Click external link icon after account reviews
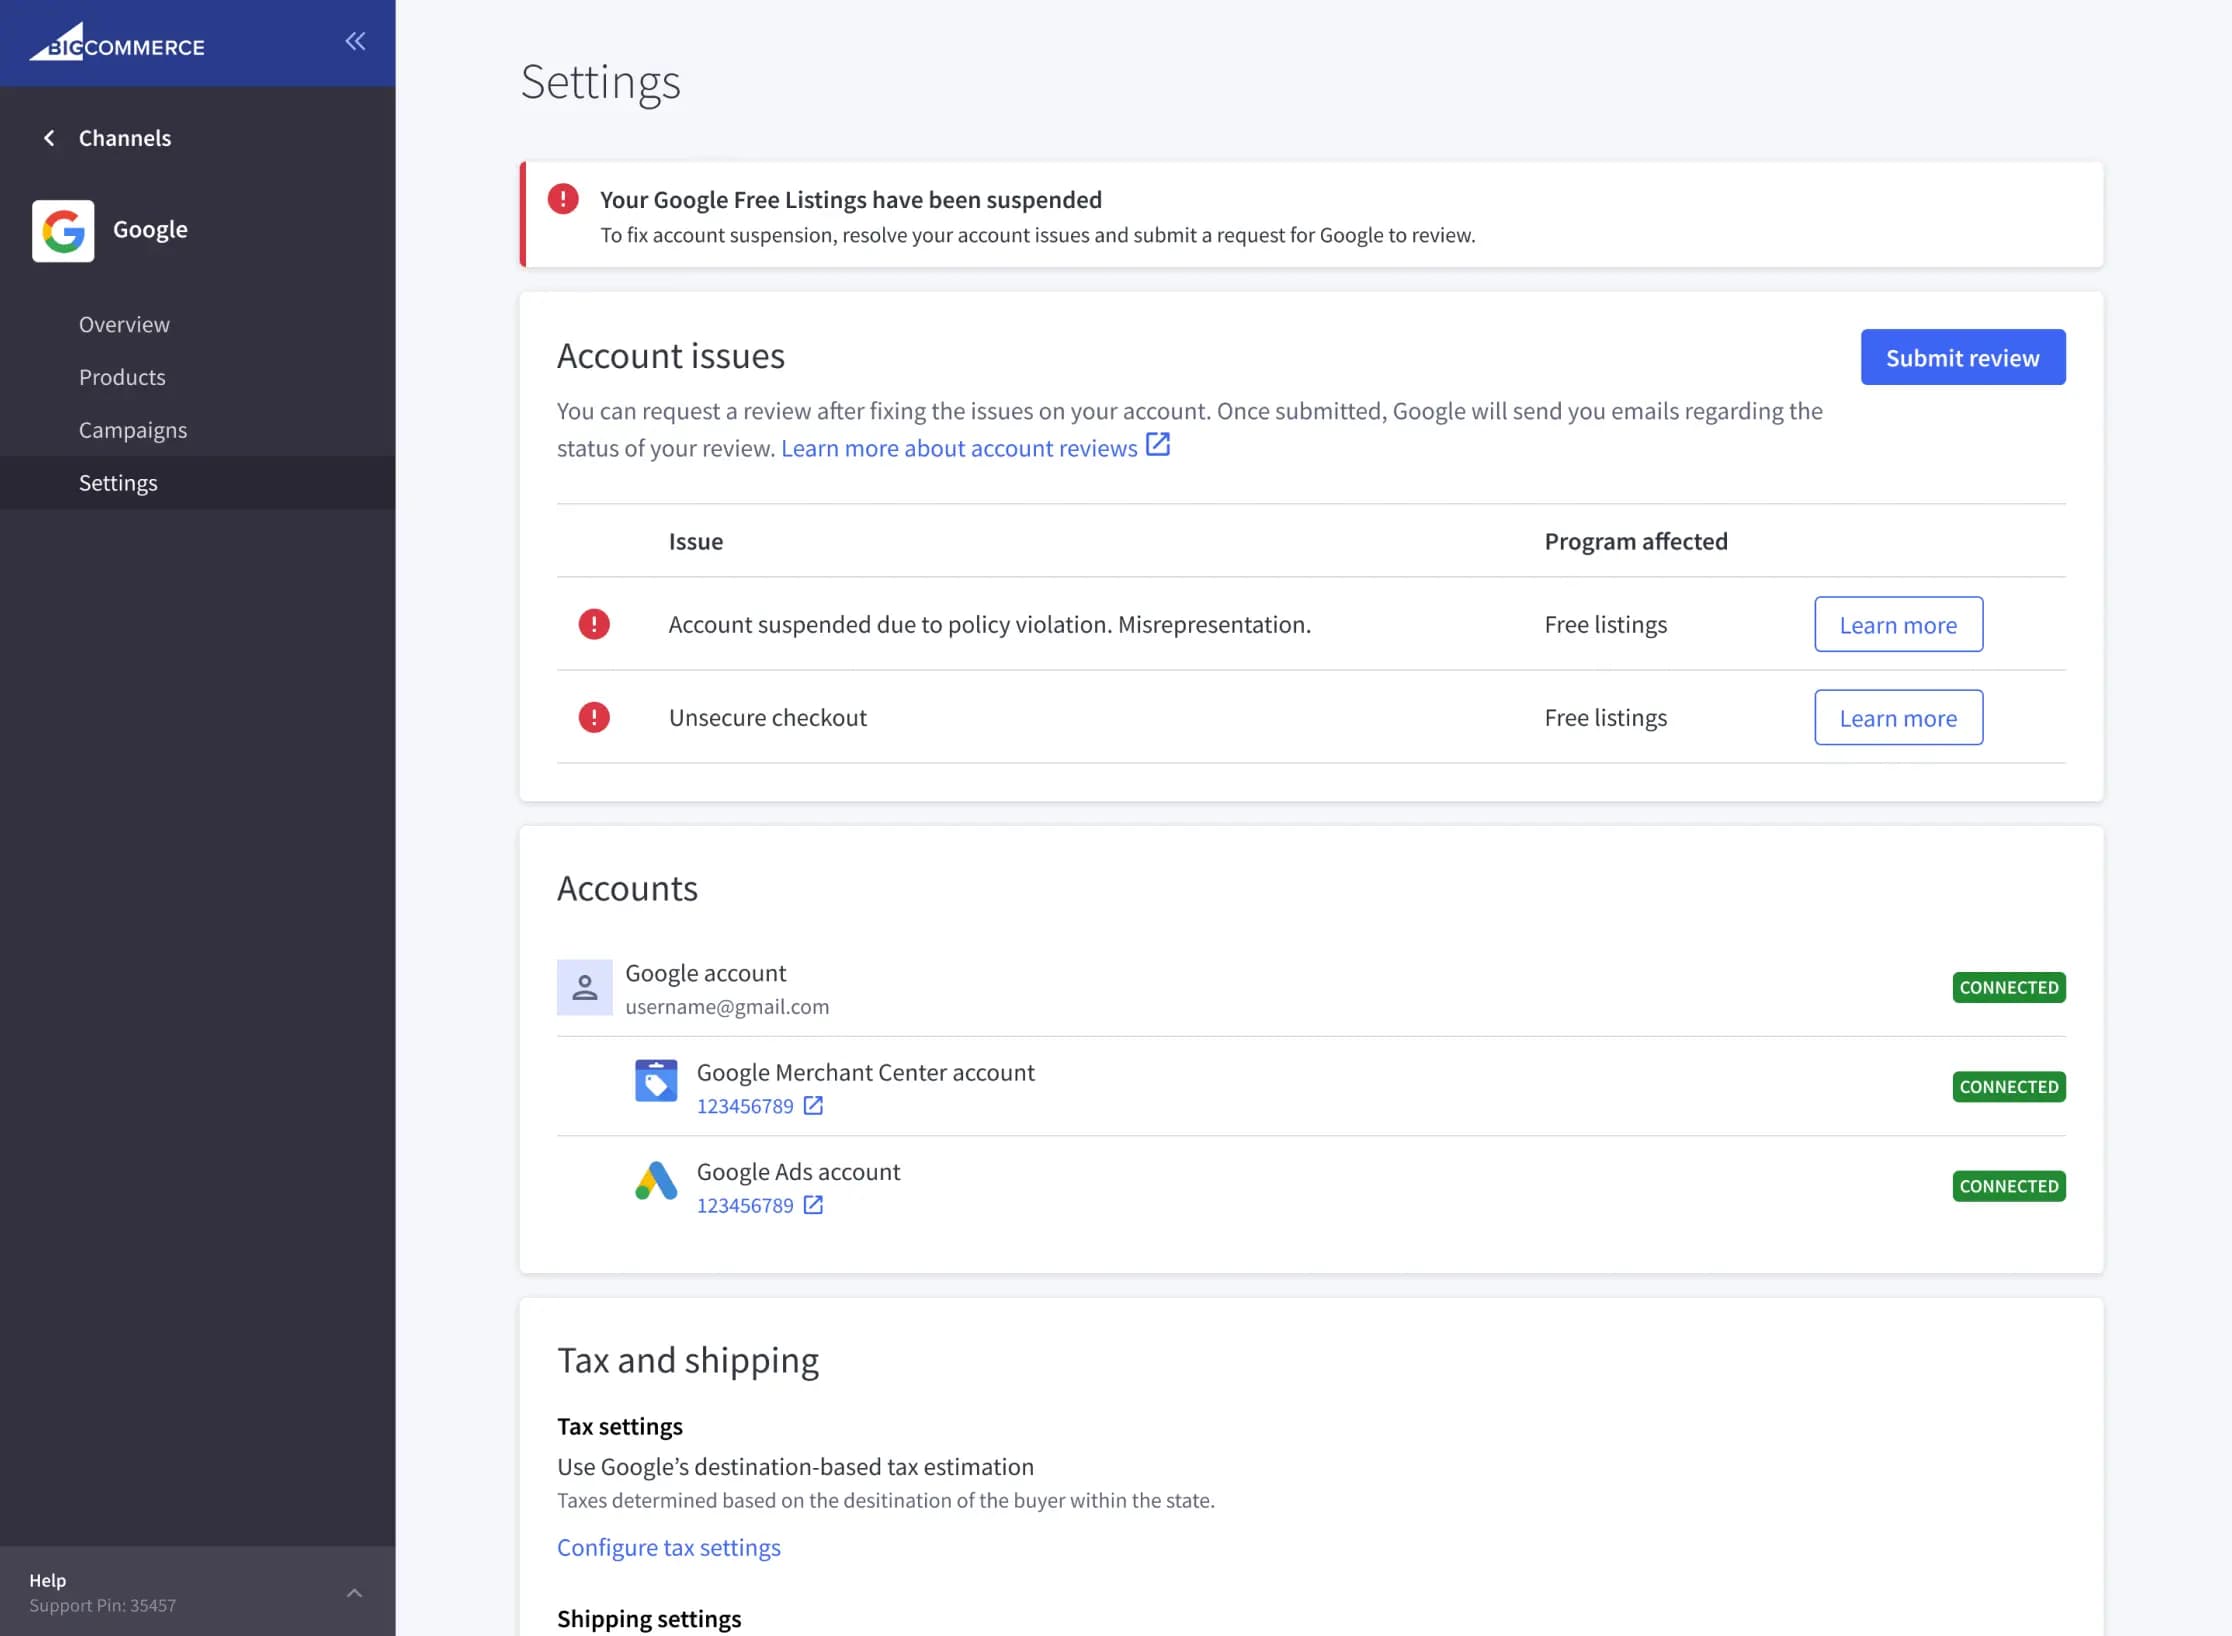Screen dimensions: 2232x1636 tap(1158, 445)
